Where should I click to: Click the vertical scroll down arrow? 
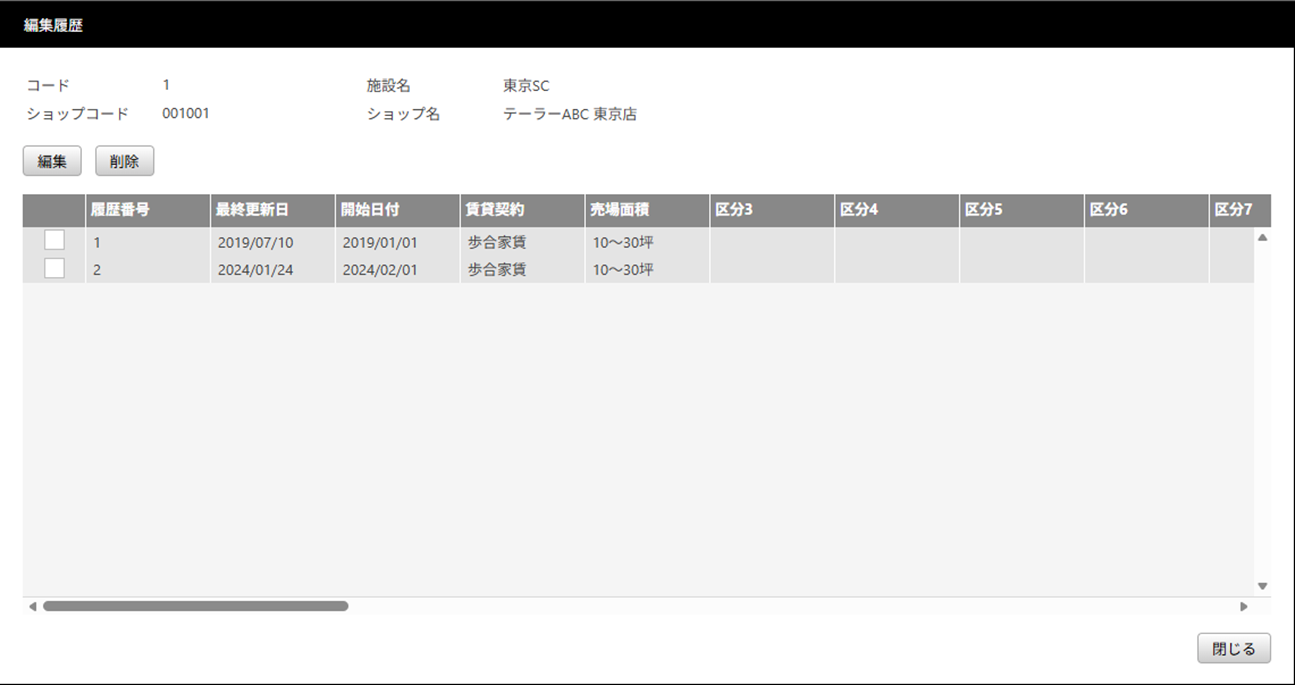click(1262, 586)
